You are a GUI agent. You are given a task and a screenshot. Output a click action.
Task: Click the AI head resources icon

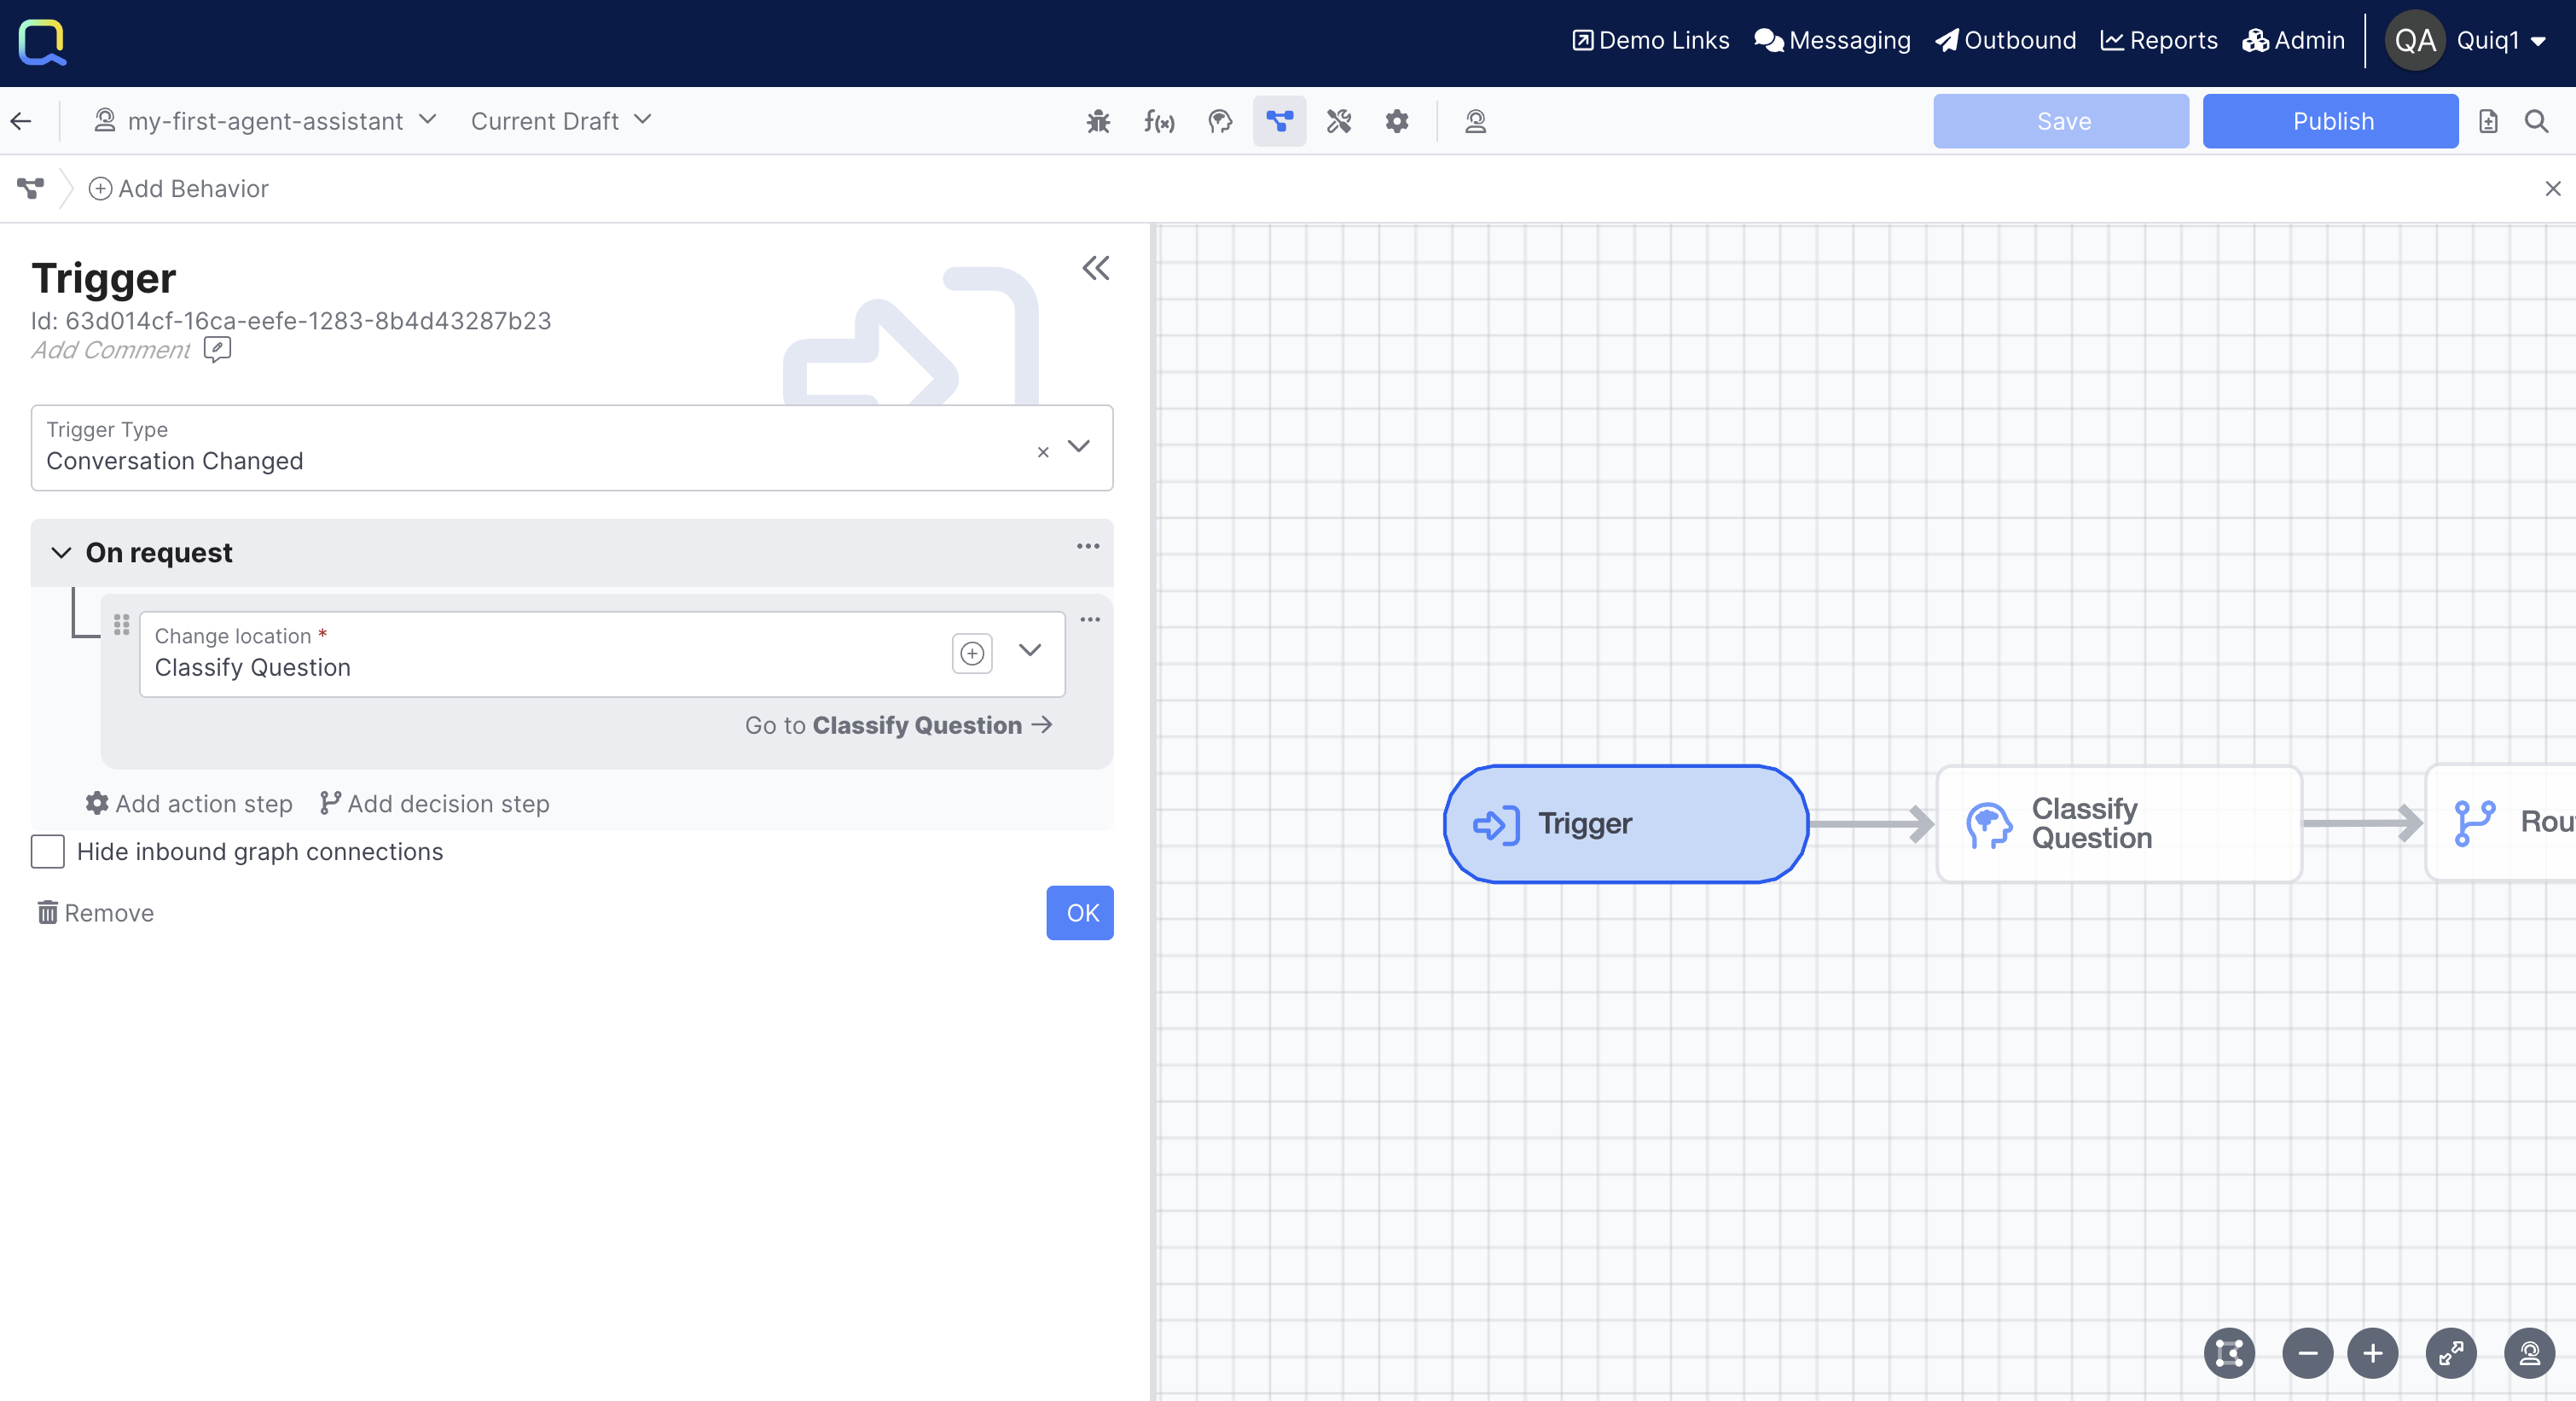point(1219,121)
